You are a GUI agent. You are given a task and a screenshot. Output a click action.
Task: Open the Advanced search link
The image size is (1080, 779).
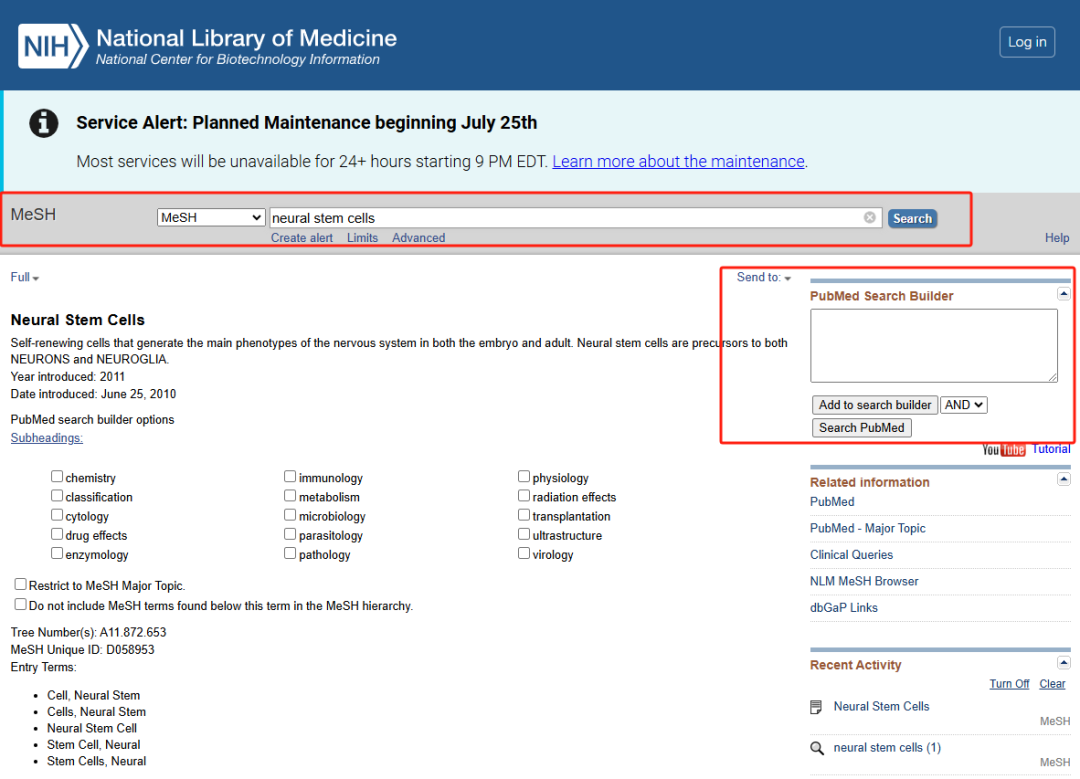pos(419,238)
